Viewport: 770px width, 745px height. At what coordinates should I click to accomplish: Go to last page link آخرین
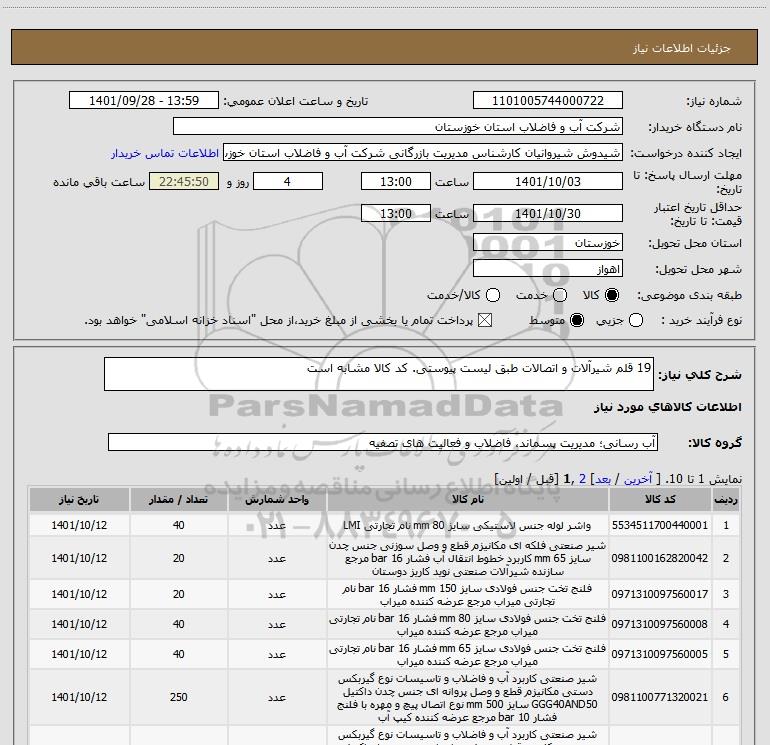[638, 479]
